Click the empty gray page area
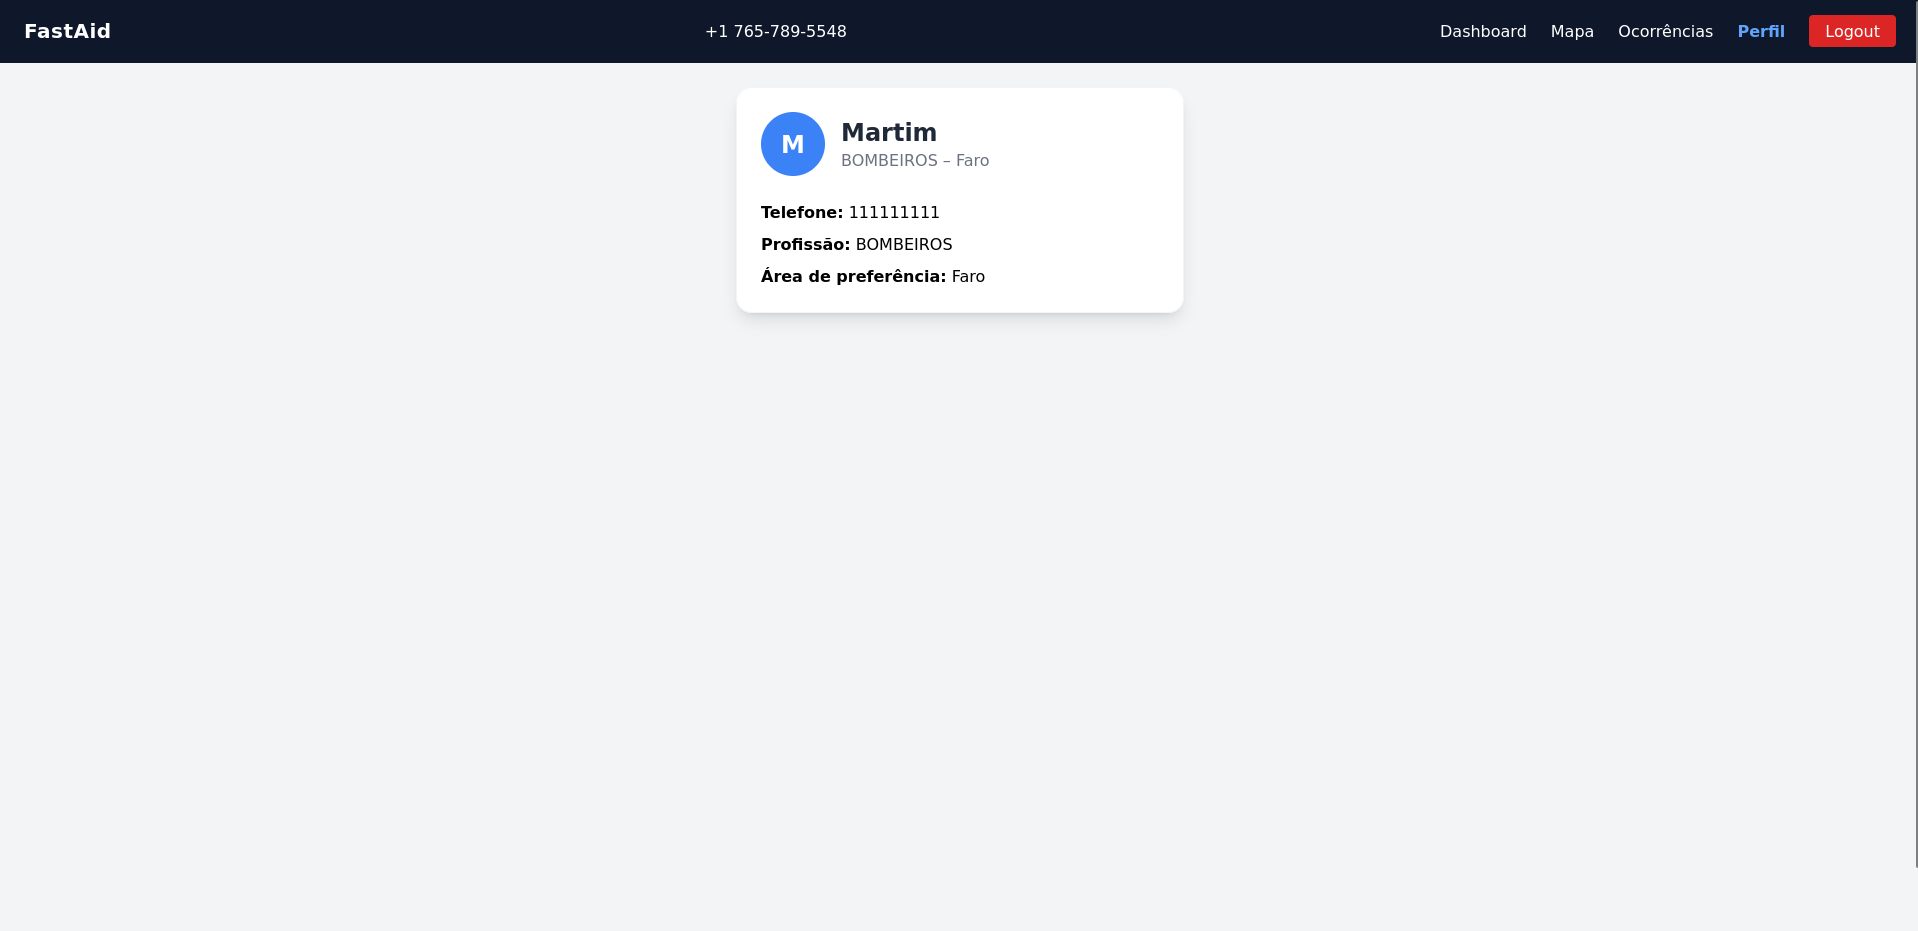Image resolution: width=1918 pixels, height=931 pixels. coord(958,620)
